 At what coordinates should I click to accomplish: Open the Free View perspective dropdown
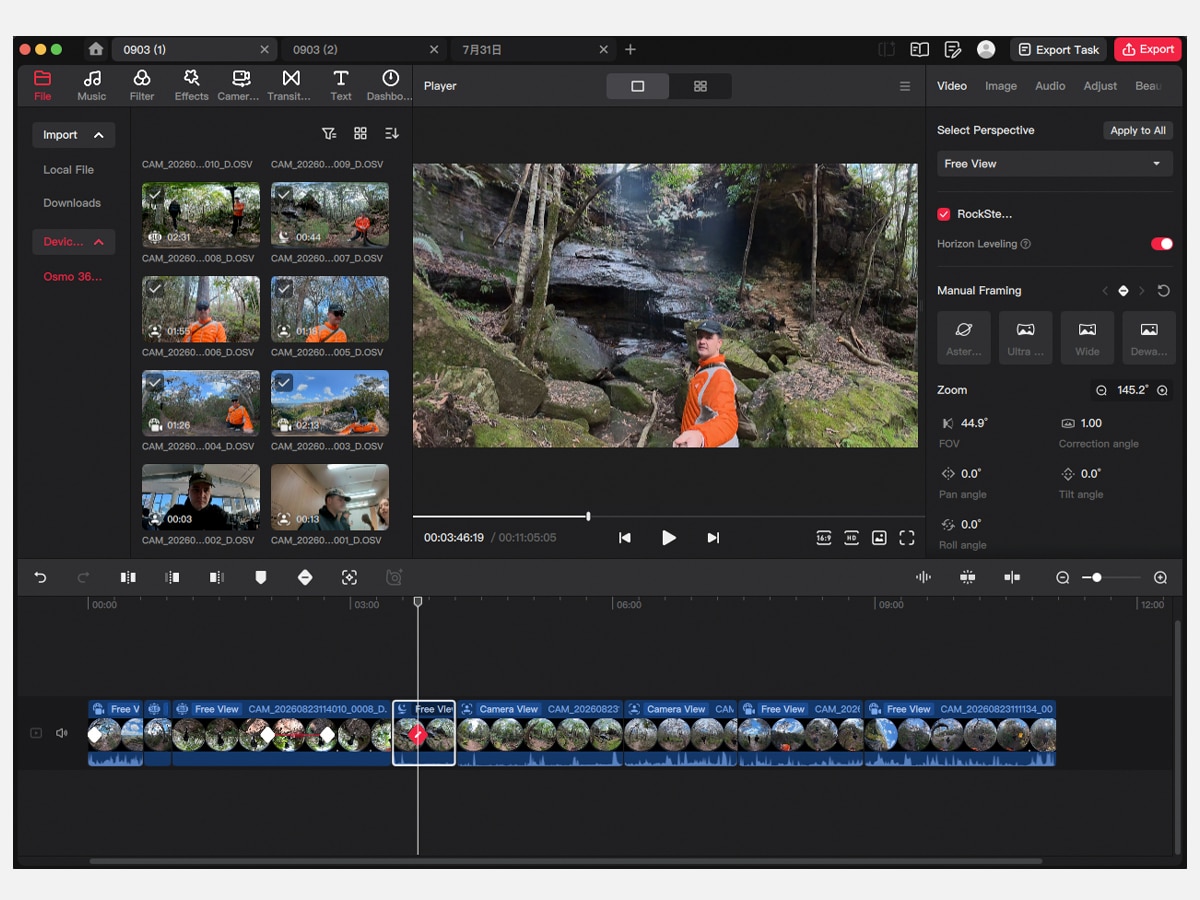click(1055, 164)
